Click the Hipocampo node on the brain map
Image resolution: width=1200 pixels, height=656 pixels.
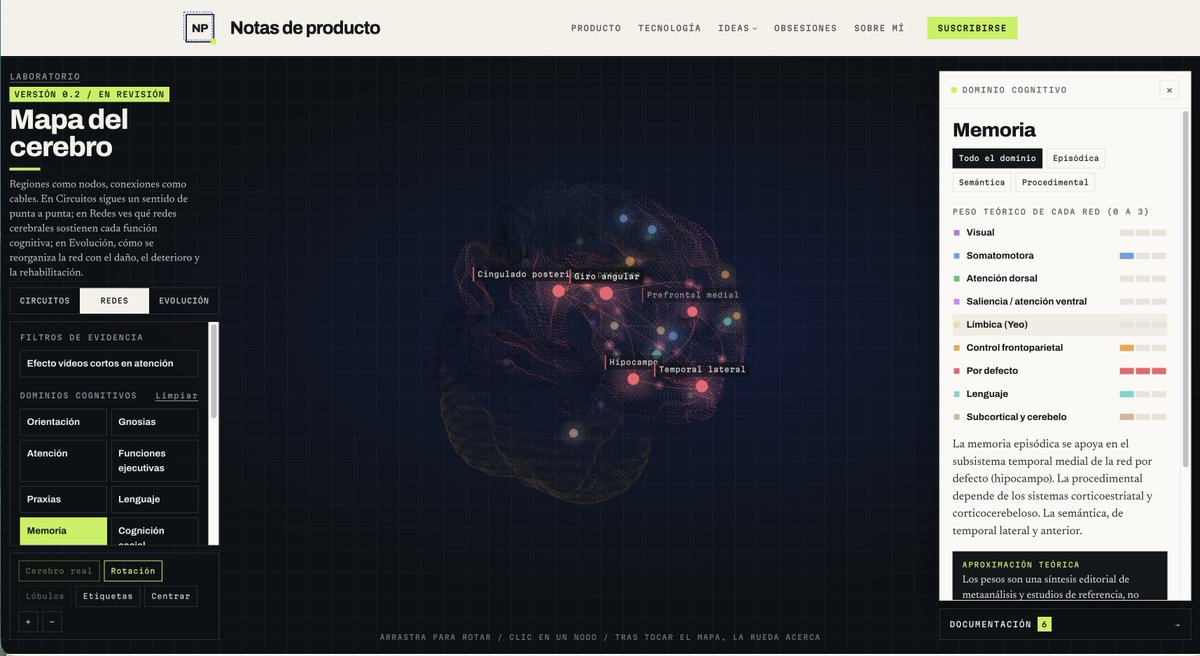[x=633, y=379]
